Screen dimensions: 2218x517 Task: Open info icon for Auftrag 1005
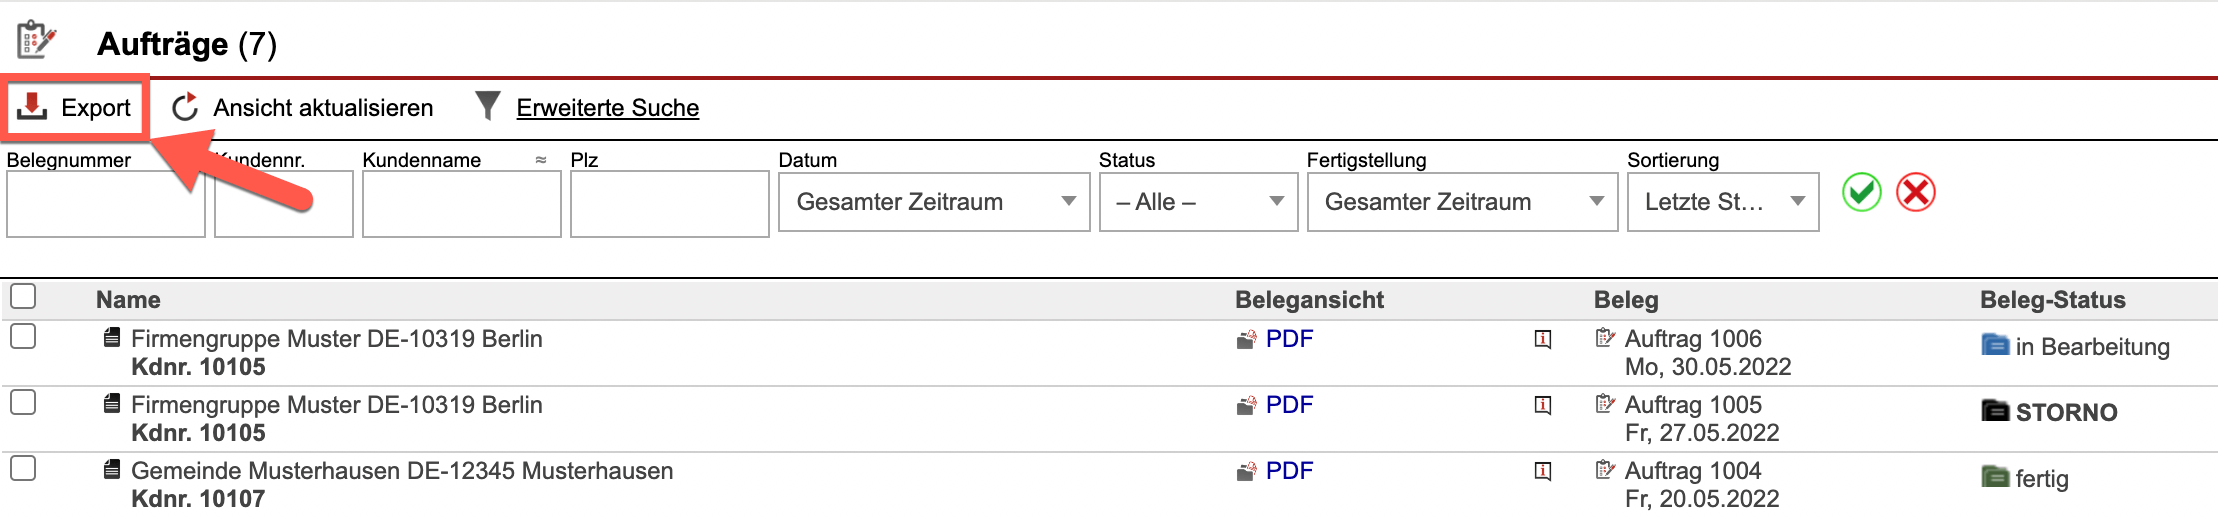pyautogui.click(x=1543, y=405)
